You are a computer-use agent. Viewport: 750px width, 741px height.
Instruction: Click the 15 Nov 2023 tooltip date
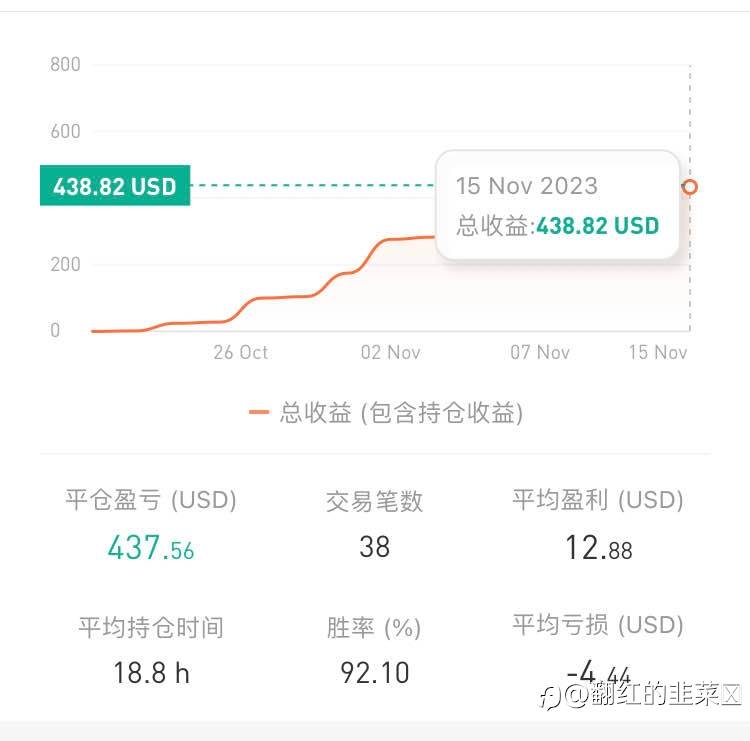(526, 186)
